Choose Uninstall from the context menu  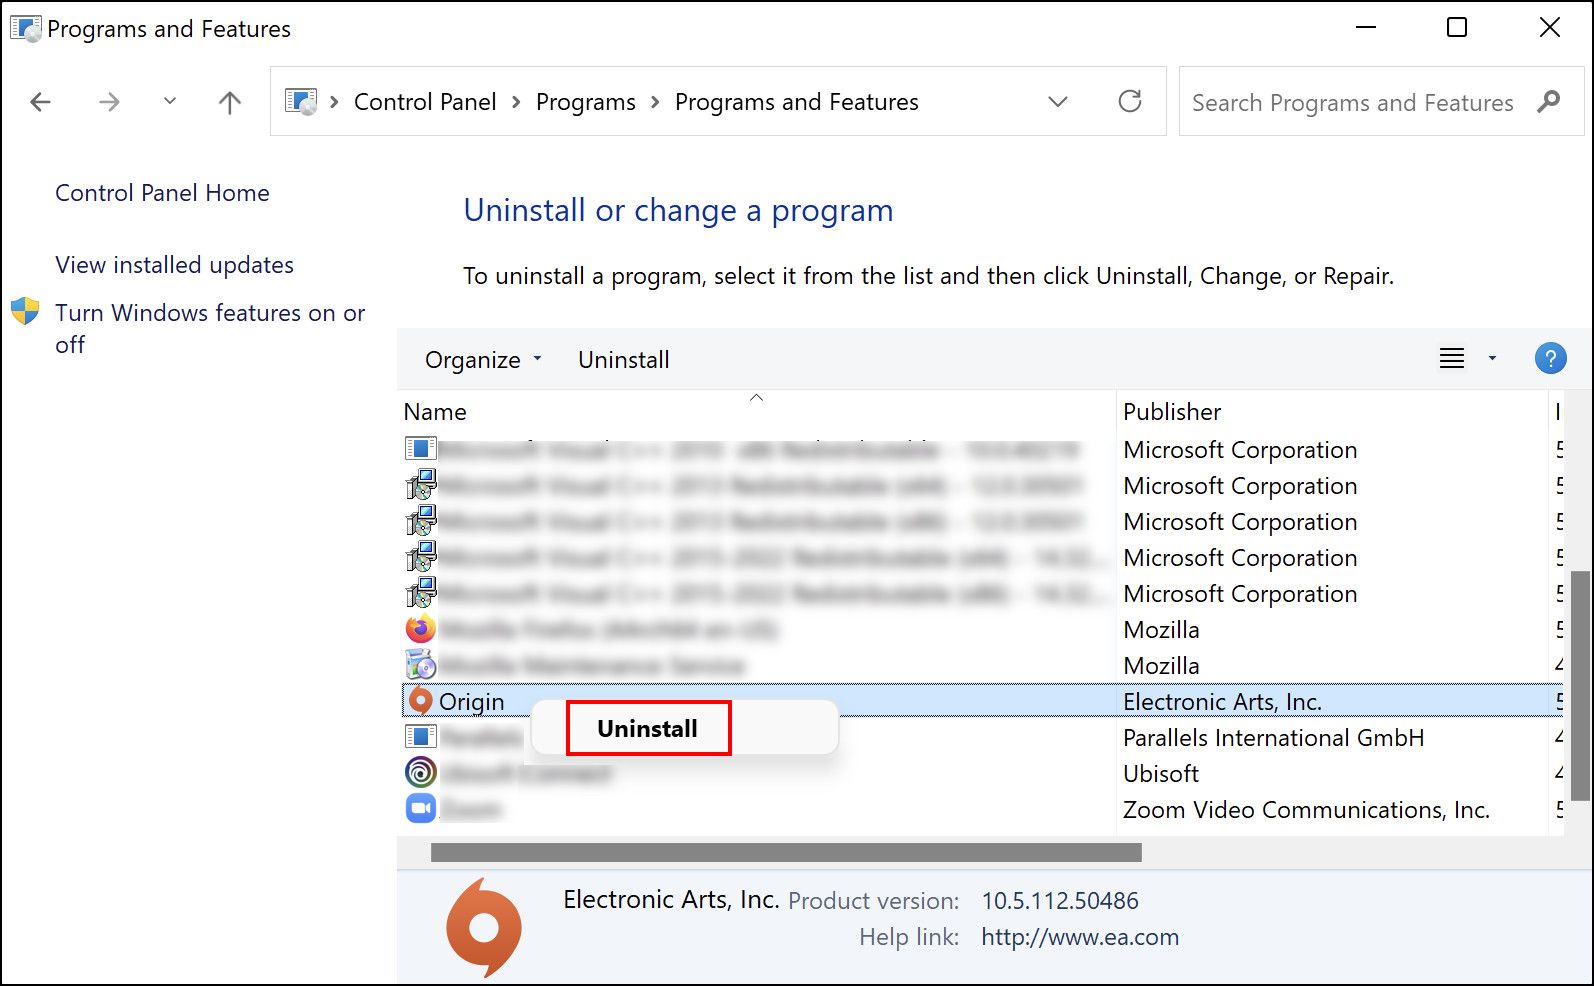pos(648,729)
